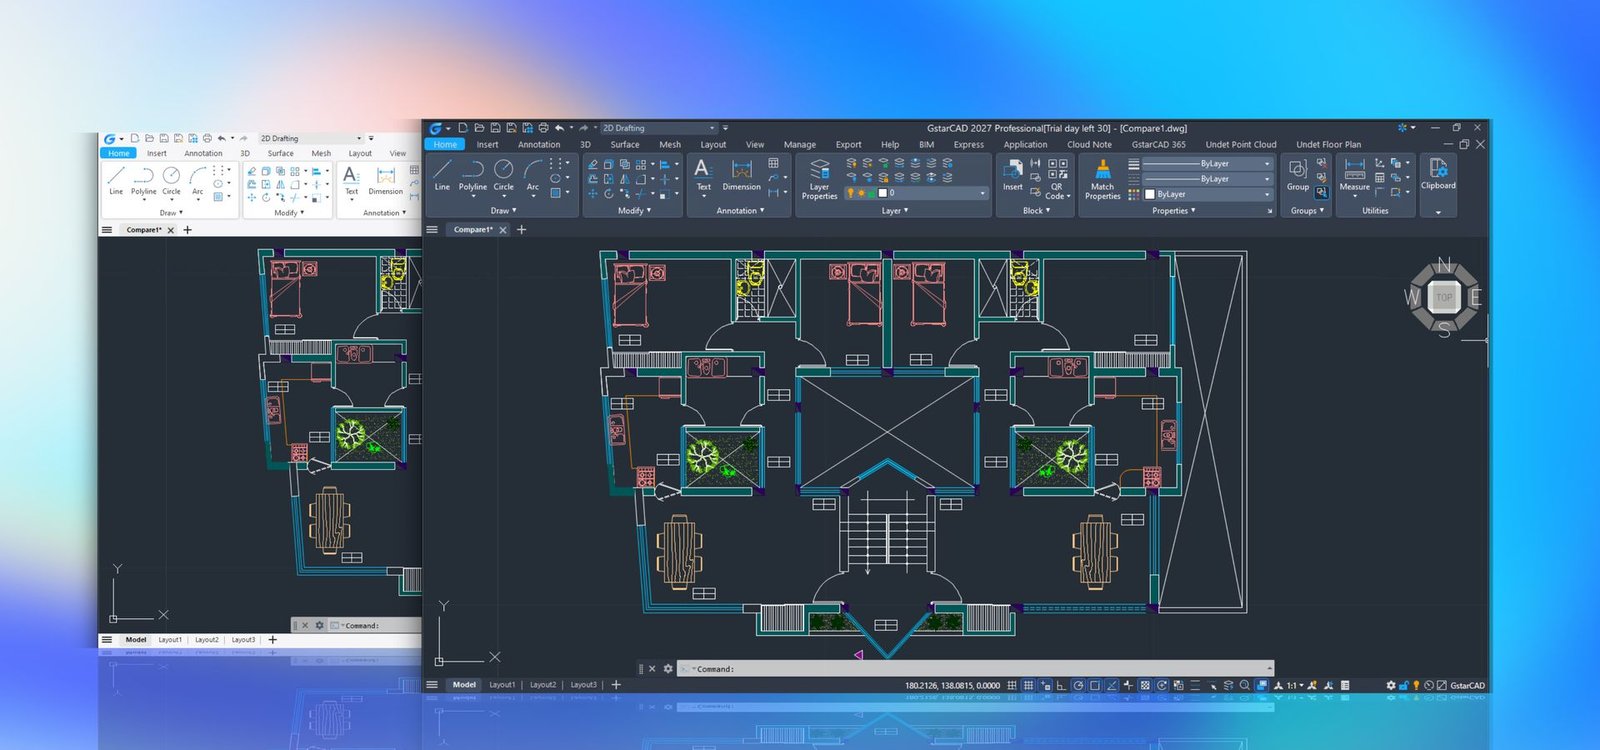
Task: Switch to Layout1 tab in dark window
Action: click(502, 685)
